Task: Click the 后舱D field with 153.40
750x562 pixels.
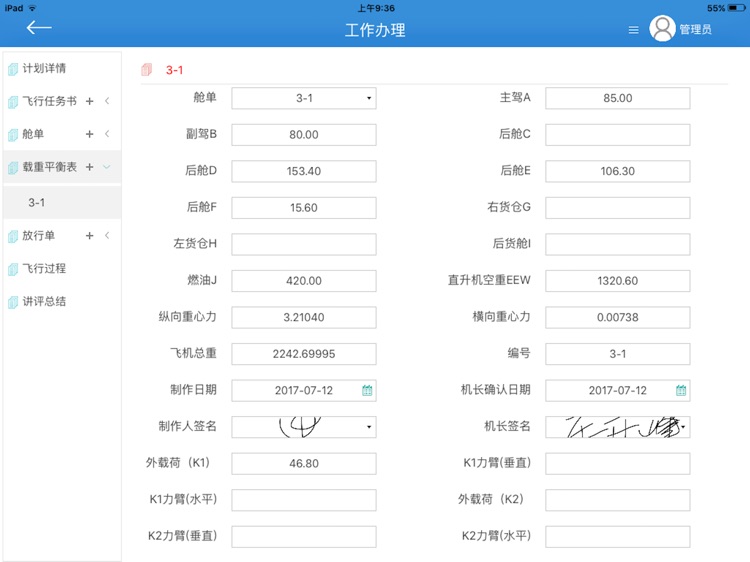Action: 304,171
